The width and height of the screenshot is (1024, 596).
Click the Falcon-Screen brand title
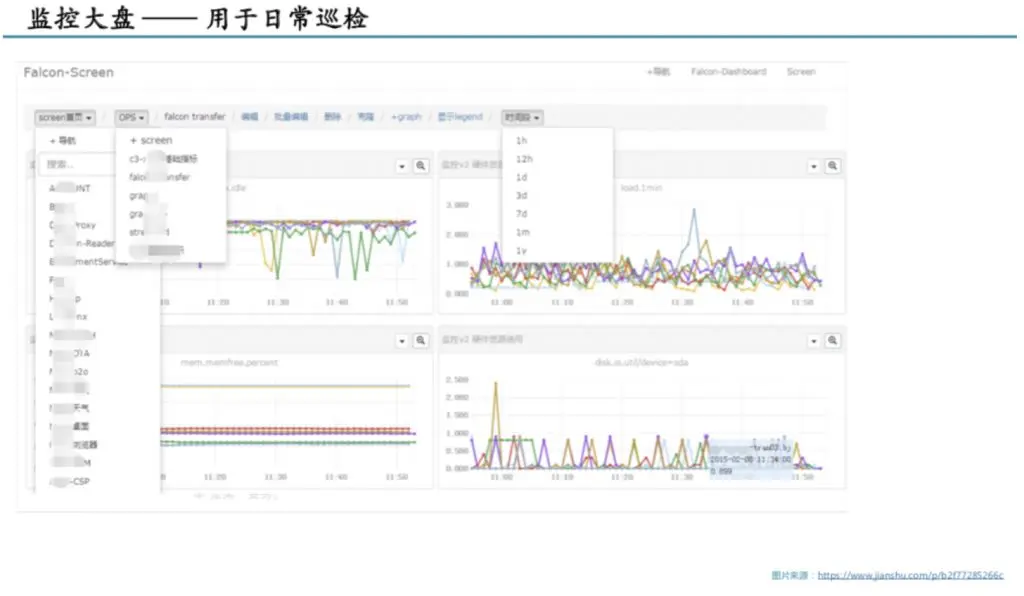pos(69,72)
